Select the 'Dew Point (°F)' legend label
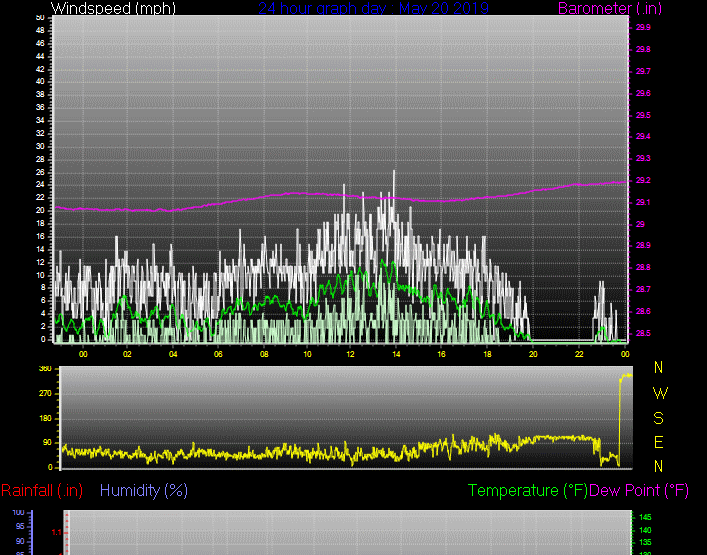707x555 pixels. tap(639, 490)
